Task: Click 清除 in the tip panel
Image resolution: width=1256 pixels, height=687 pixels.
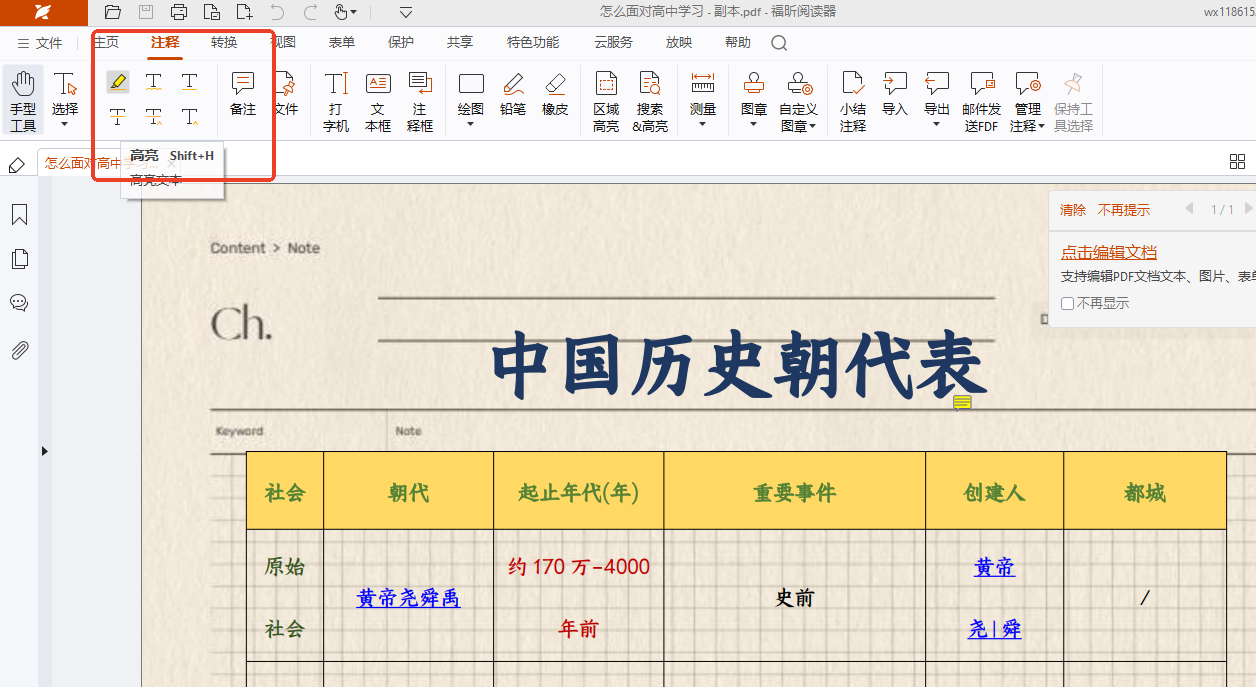Action: (x=1072, y=210)
